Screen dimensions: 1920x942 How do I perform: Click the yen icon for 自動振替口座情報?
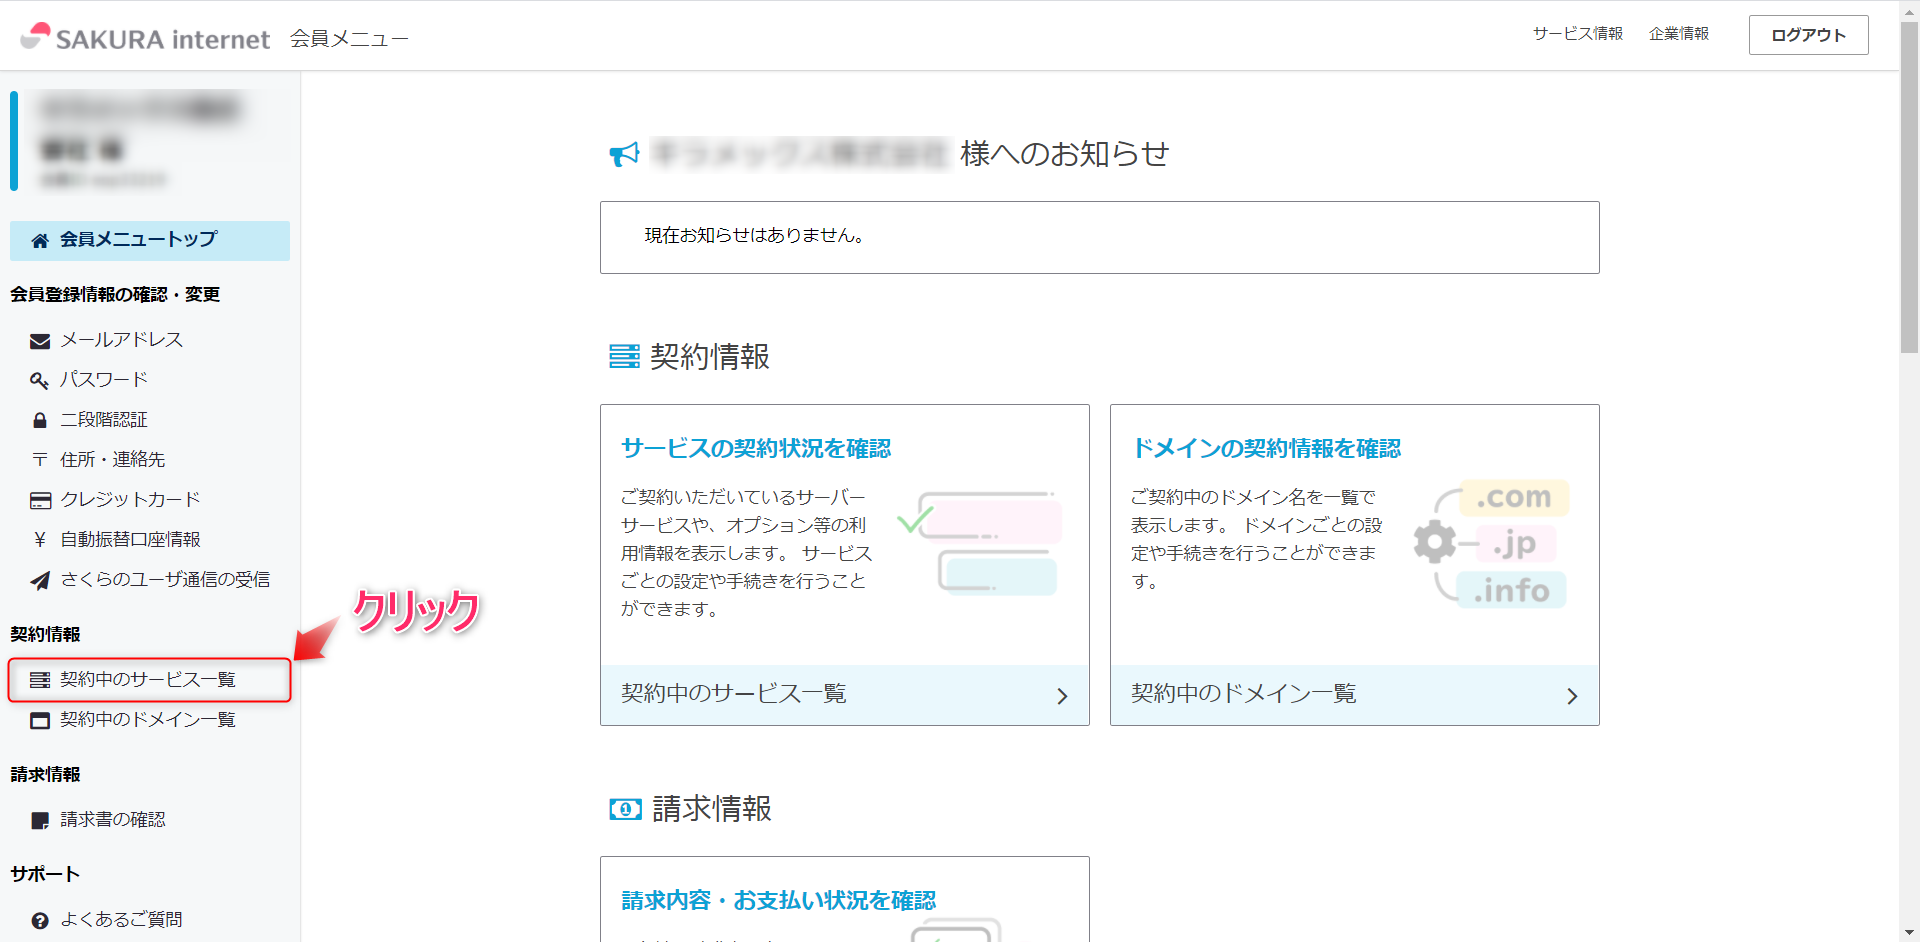pos(40,540)
